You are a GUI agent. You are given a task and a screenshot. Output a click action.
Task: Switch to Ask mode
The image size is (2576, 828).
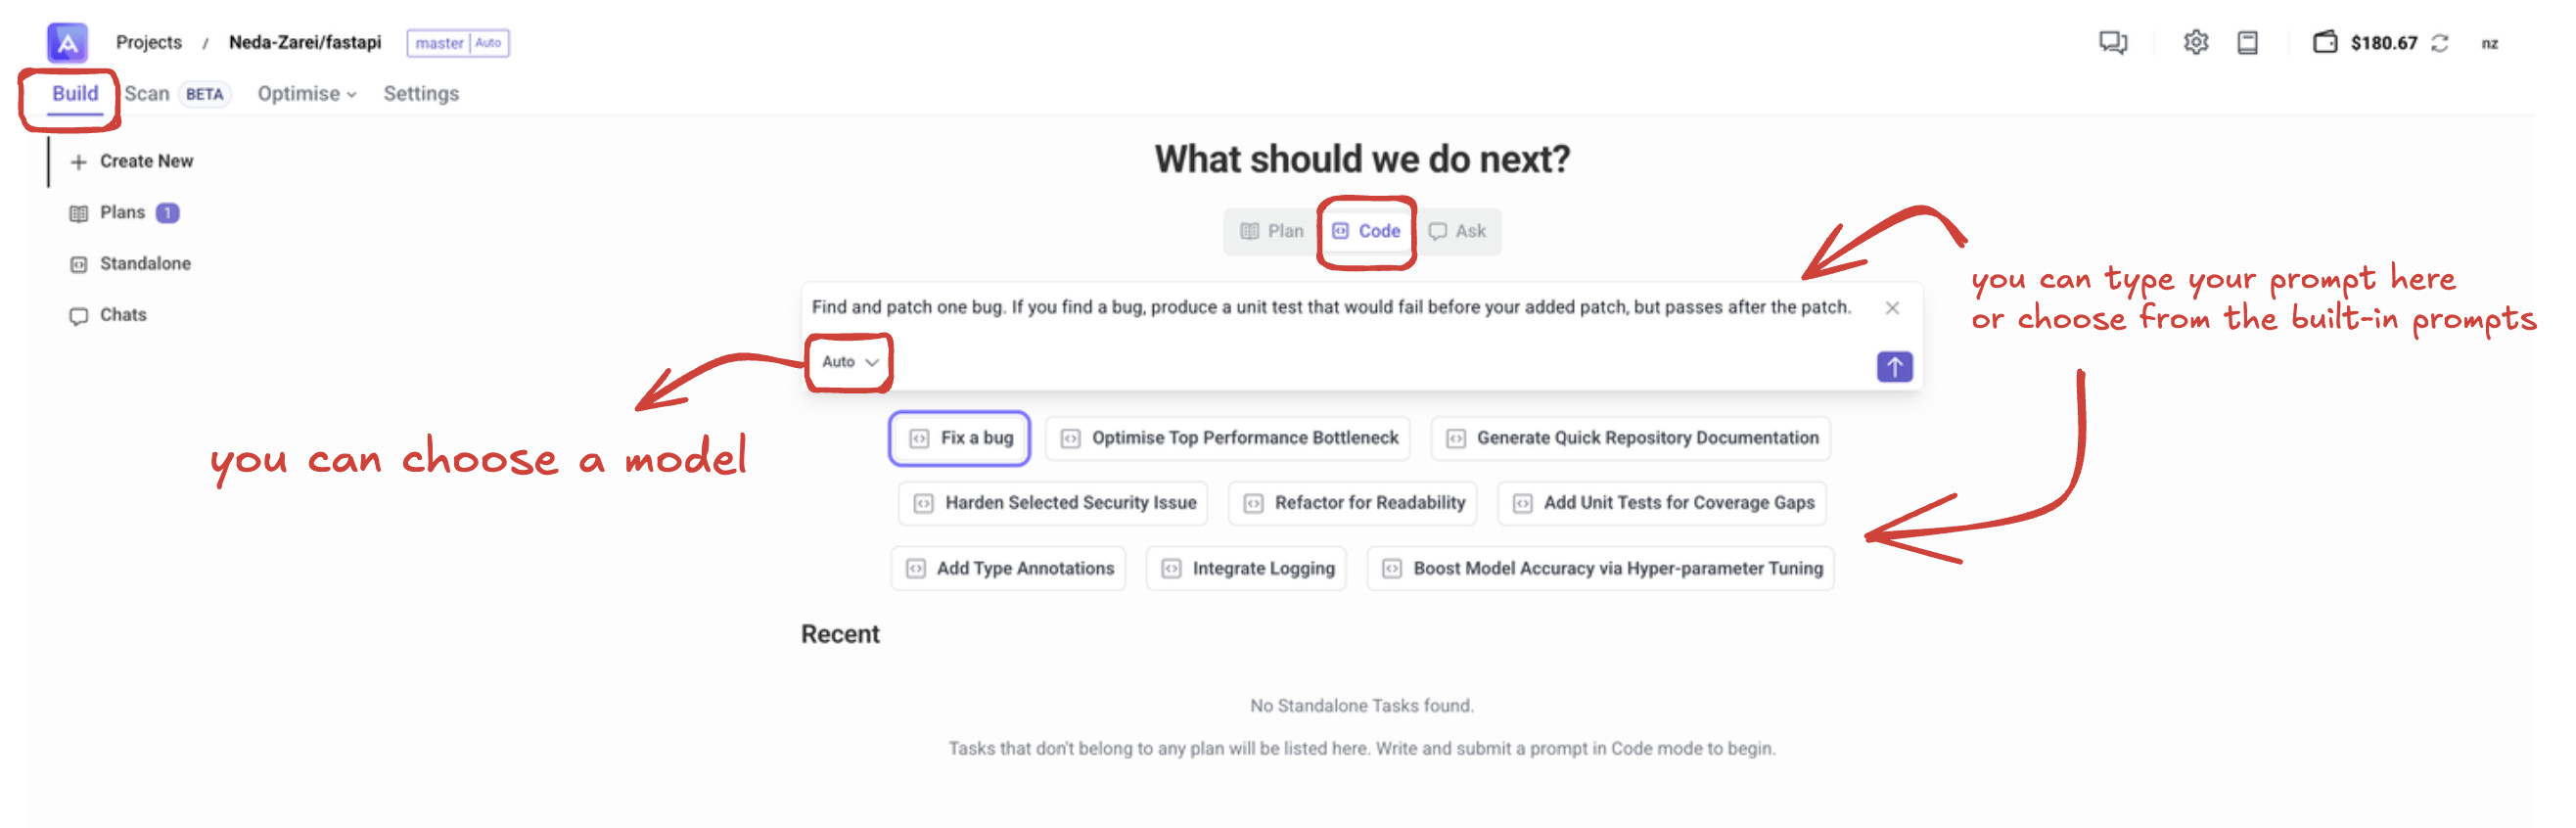pyautogui.click(x=1457, y=232)
